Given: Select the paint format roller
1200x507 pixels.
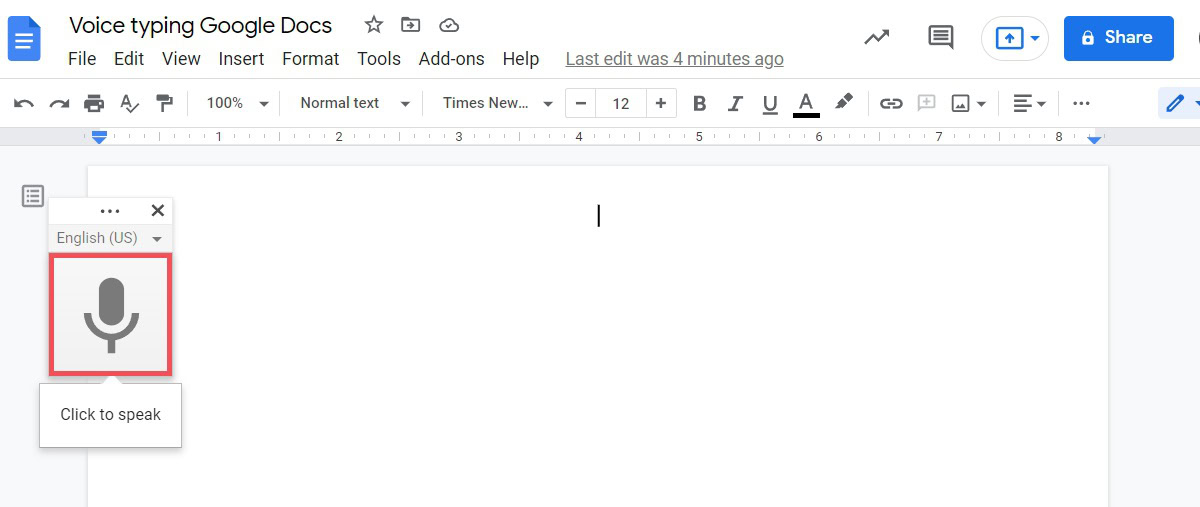Looking at the screenshot, I should point(164,103).
